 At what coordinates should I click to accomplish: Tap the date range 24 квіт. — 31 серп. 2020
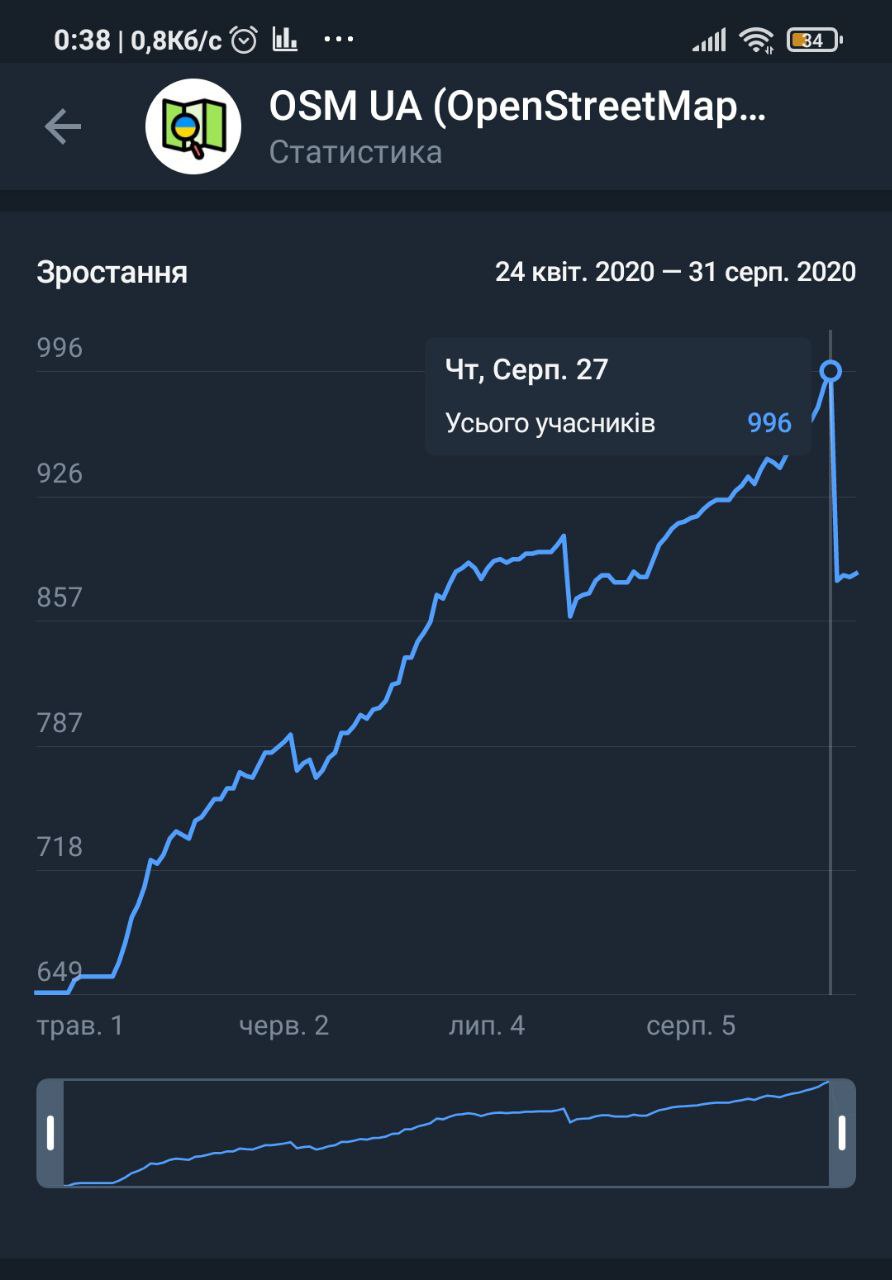coord(675,272)
